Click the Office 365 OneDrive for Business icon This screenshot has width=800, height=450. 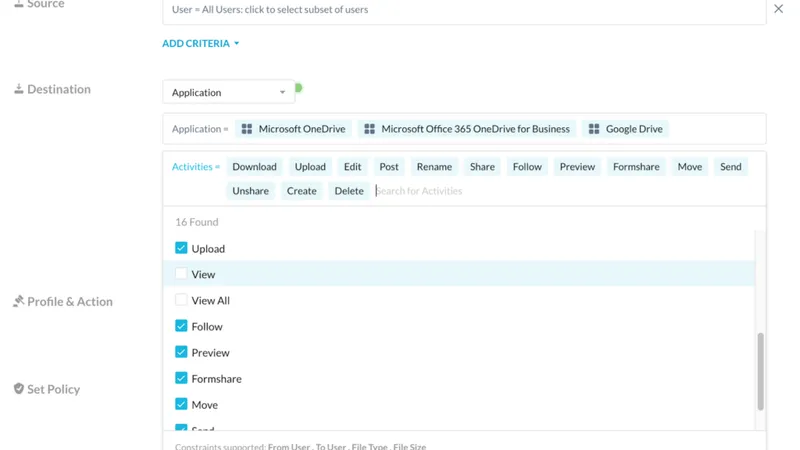(x=369, y=129)
